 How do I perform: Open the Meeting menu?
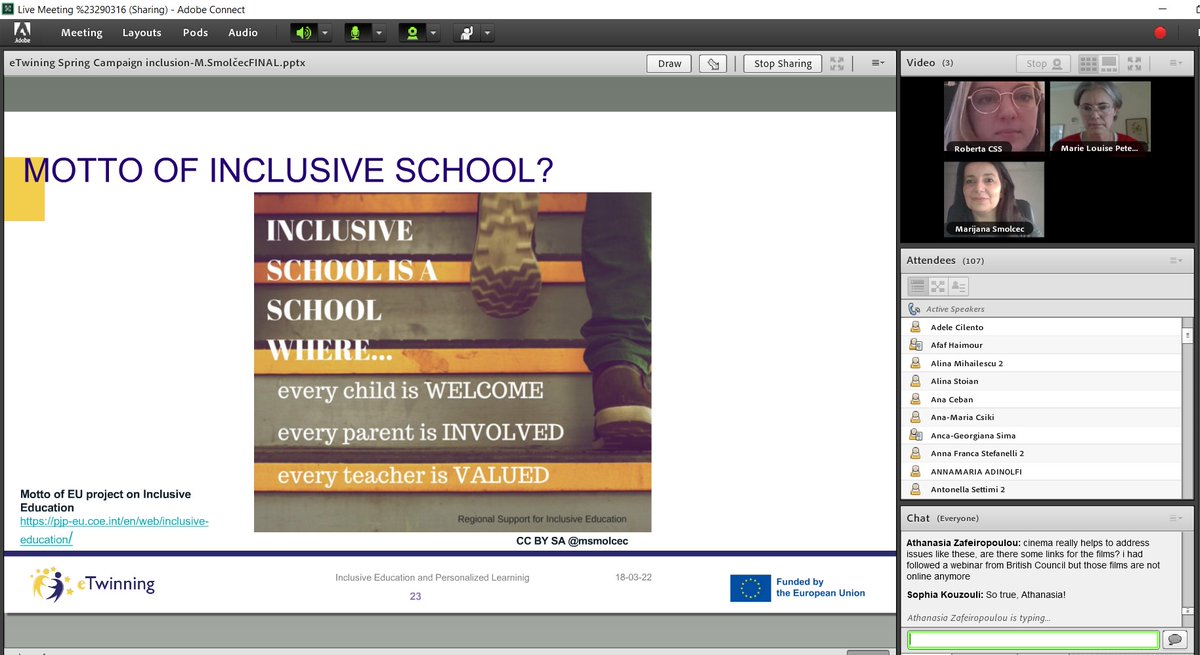click(x=81, y=32)
